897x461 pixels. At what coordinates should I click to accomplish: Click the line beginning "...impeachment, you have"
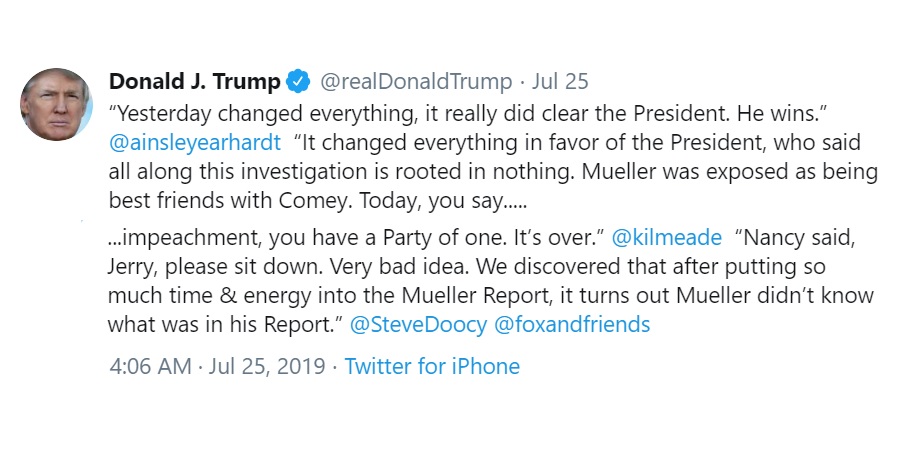tap(482, 237)
